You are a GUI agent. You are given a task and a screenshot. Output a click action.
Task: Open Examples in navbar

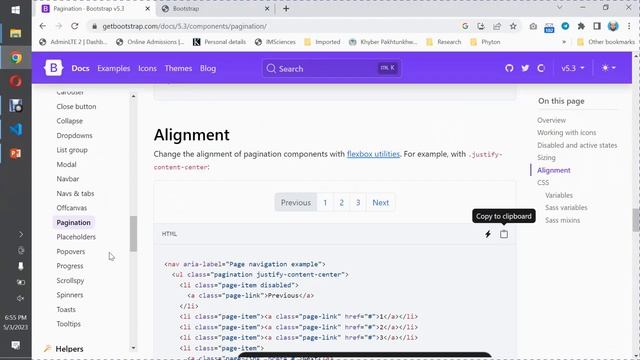coord(113,68)
